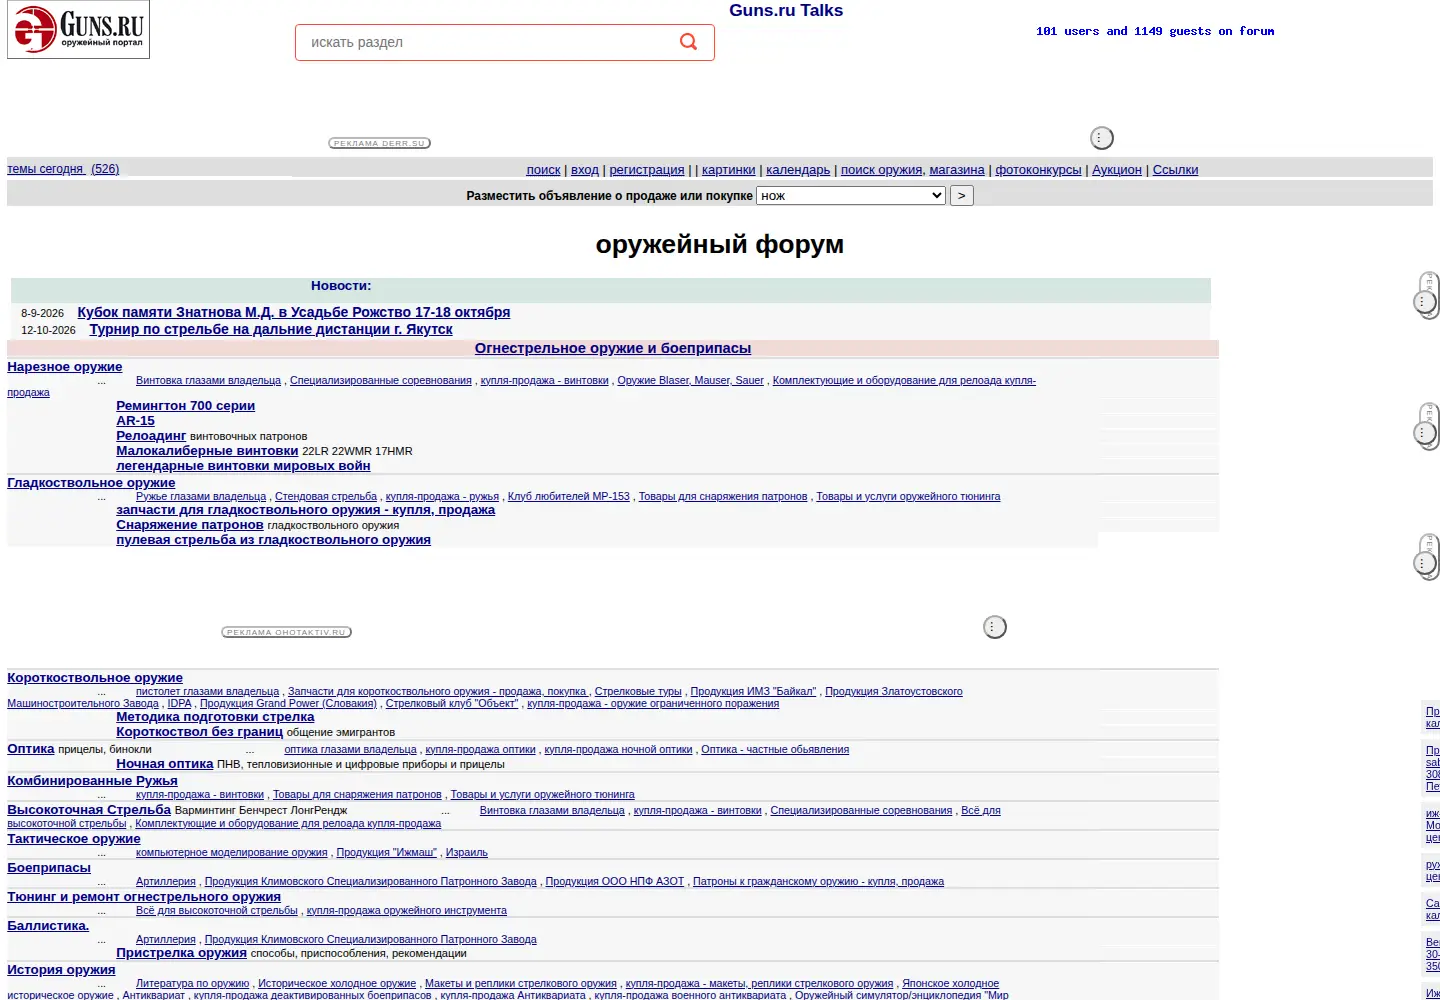
Task: Open the Релоадинг subforum
Action: (151, 436)
